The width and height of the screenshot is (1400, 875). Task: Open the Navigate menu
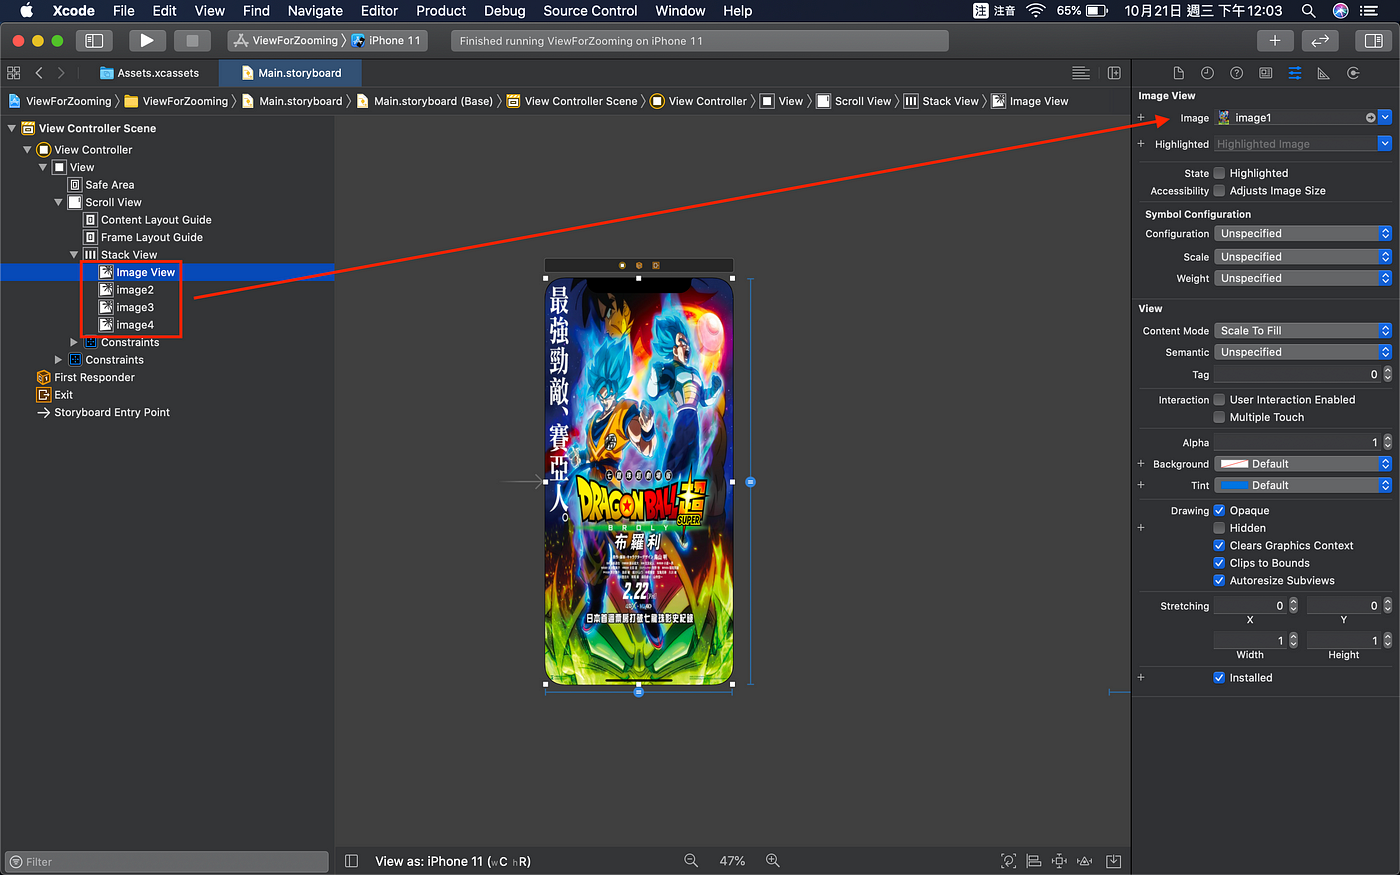[315, 11]
